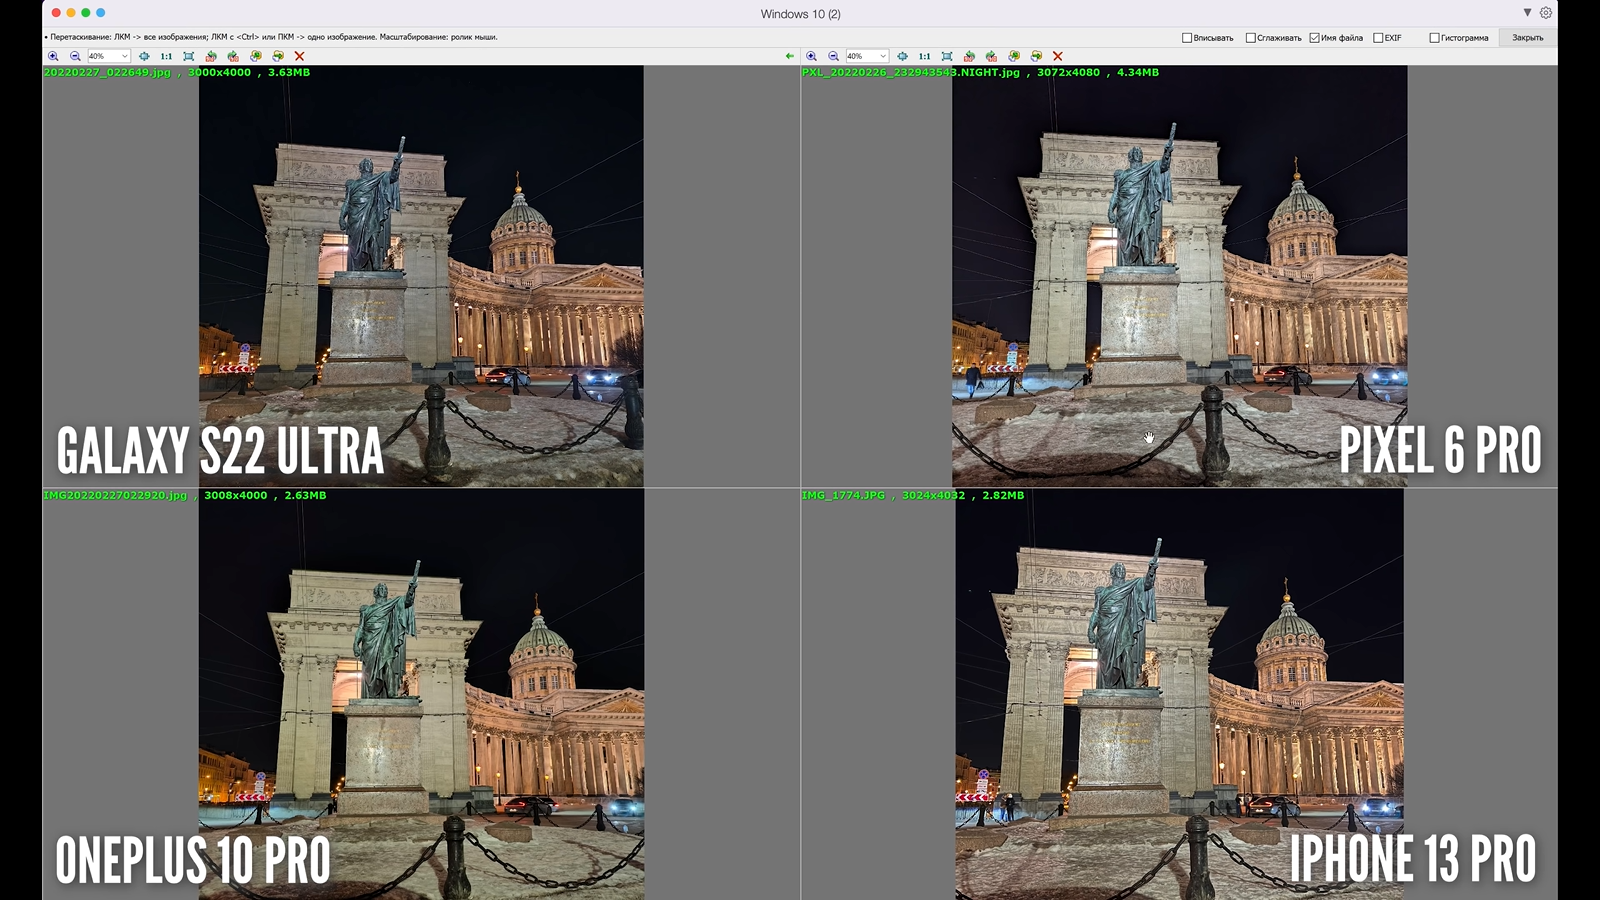Open settings gear in the title bar
The width and height of the screenshot is (1600, 900).
[1546, 13]
